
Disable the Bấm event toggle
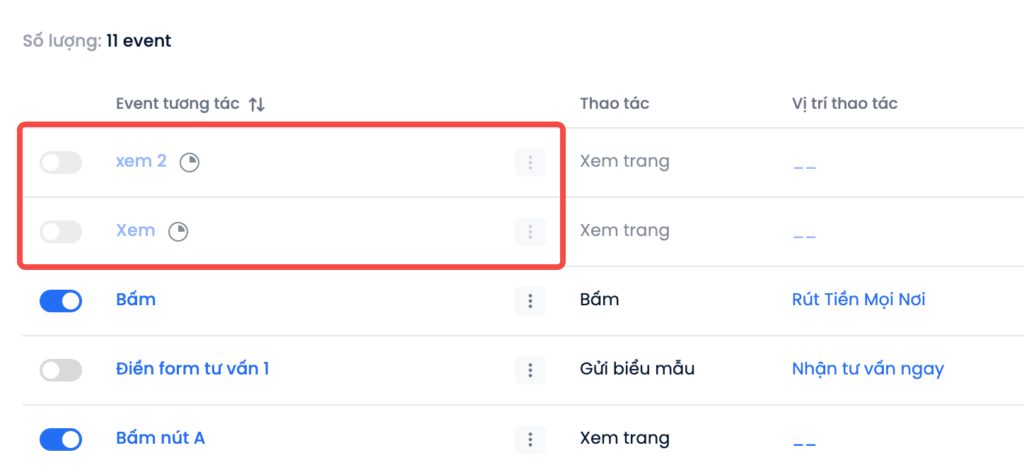61,301
